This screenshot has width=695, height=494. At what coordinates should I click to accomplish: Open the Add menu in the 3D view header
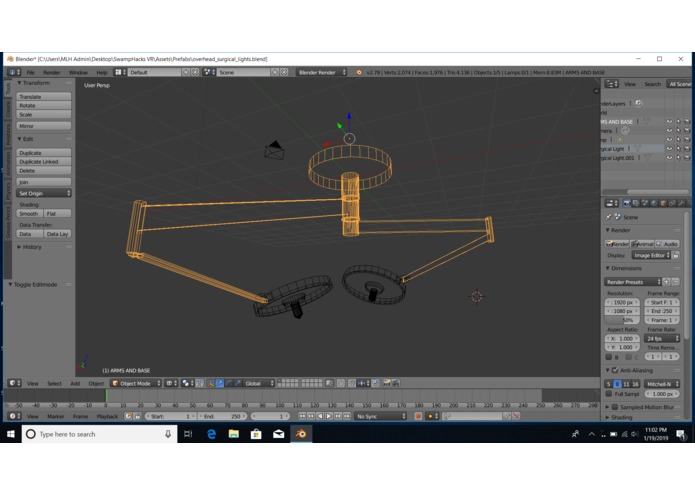(75, 383)
